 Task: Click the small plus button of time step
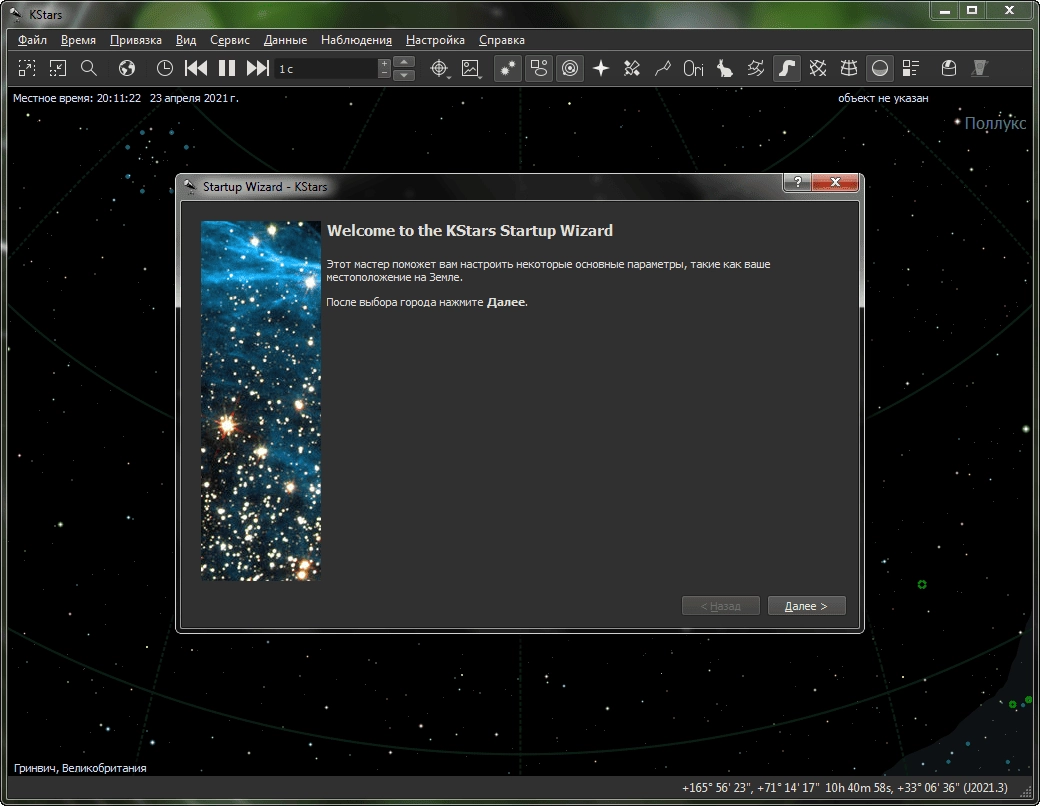pos(384,64)
